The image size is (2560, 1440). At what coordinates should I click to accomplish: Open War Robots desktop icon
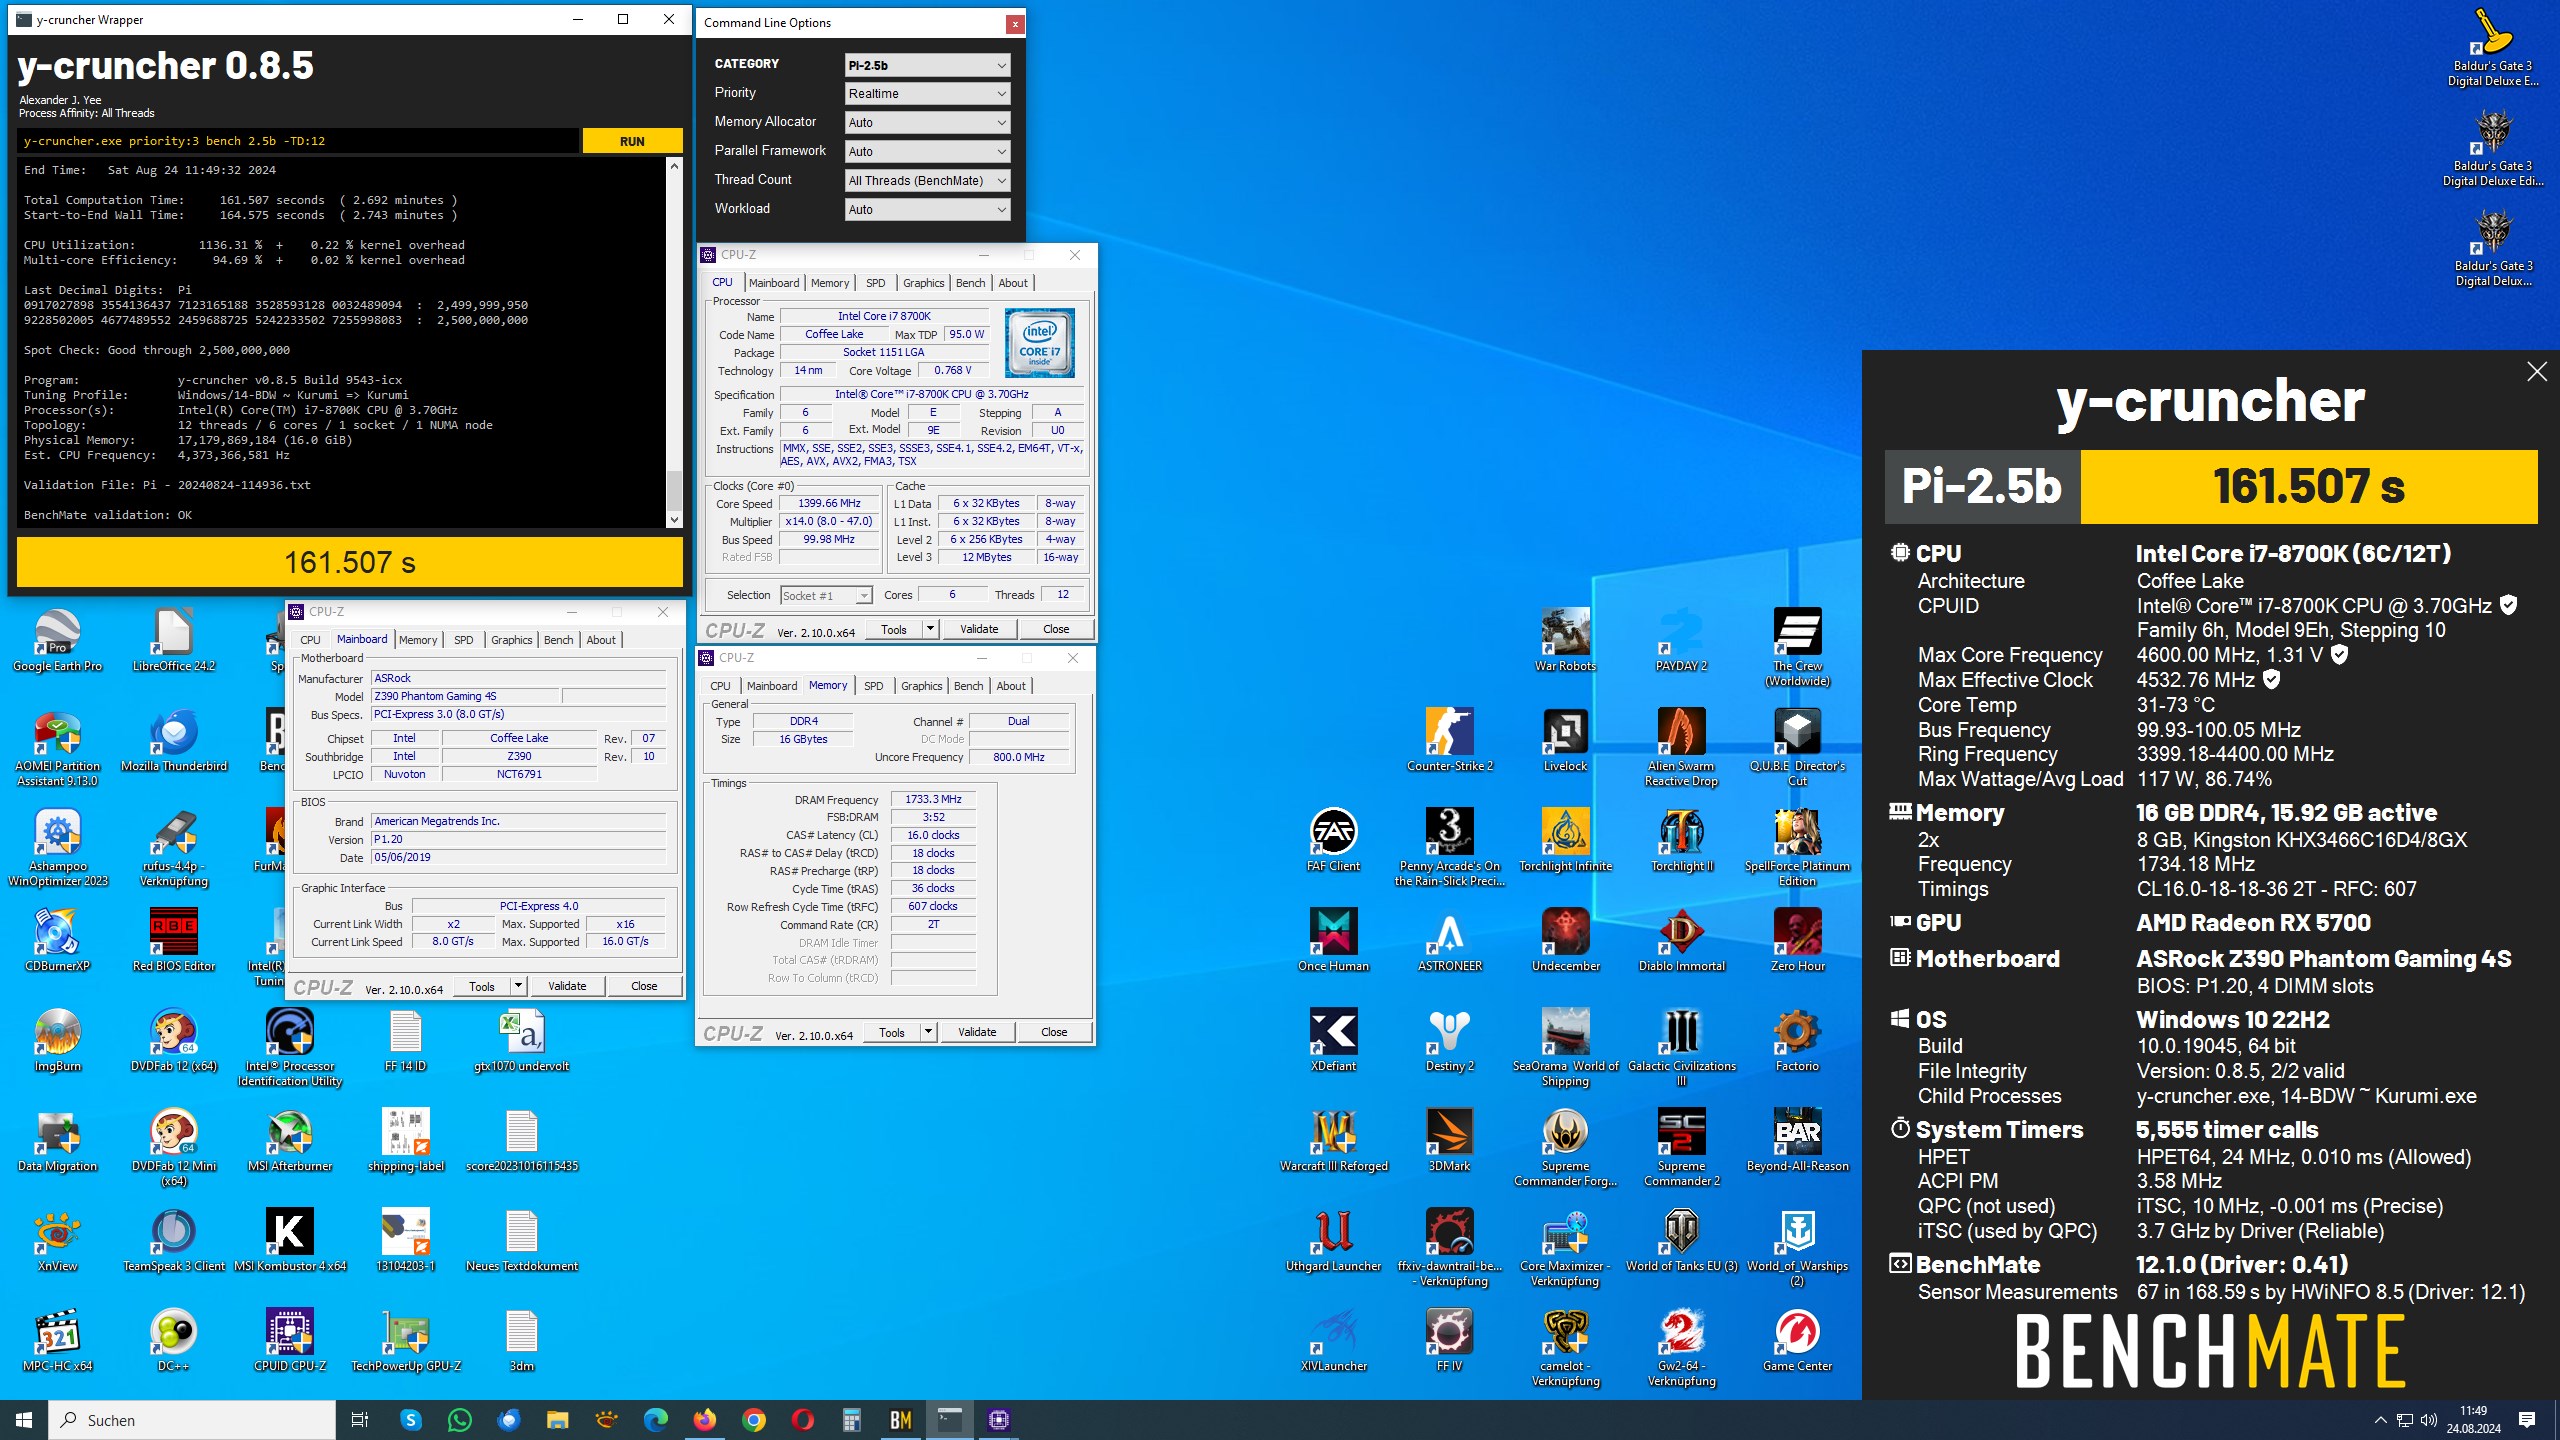tap(1566, 641)
